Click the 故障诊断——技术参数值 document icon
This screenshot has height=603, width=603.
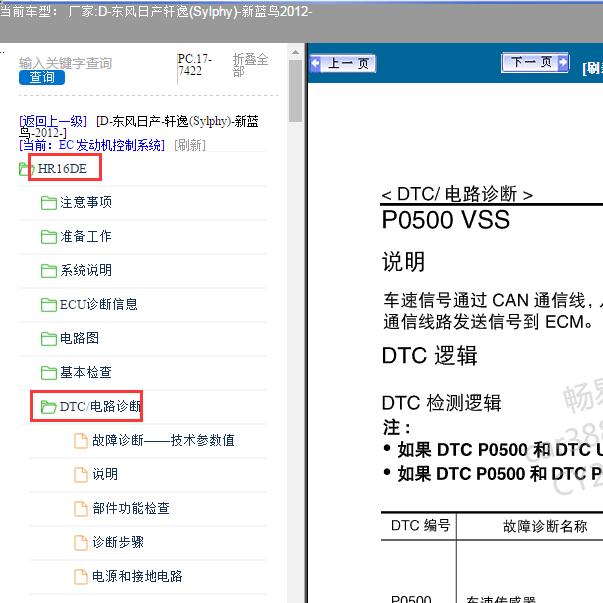pos(80,441)
